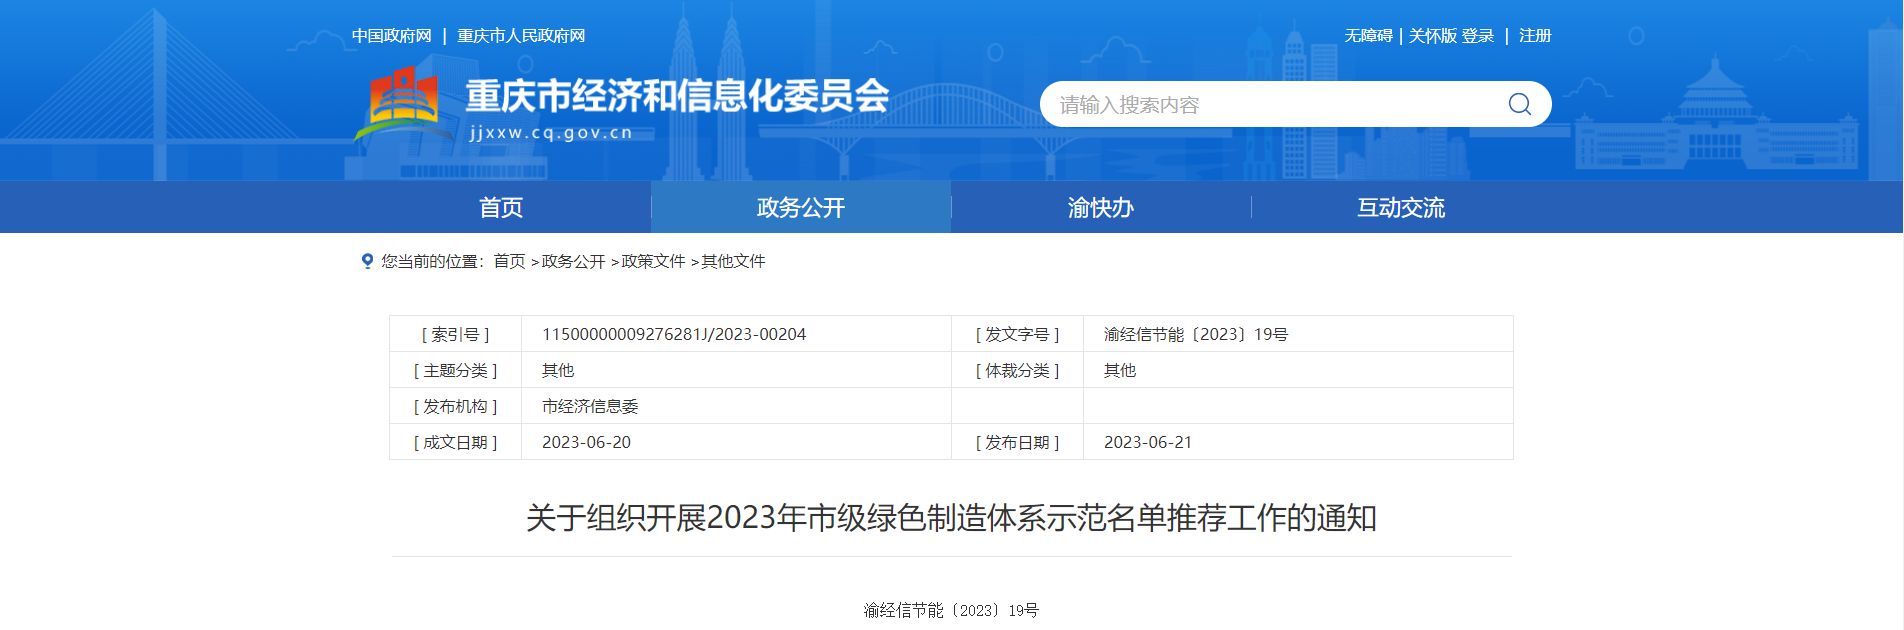Select 互动交流 in the navigation bar
The width and height of the screenshot is (1904, 630).
tap(1401, 207)
